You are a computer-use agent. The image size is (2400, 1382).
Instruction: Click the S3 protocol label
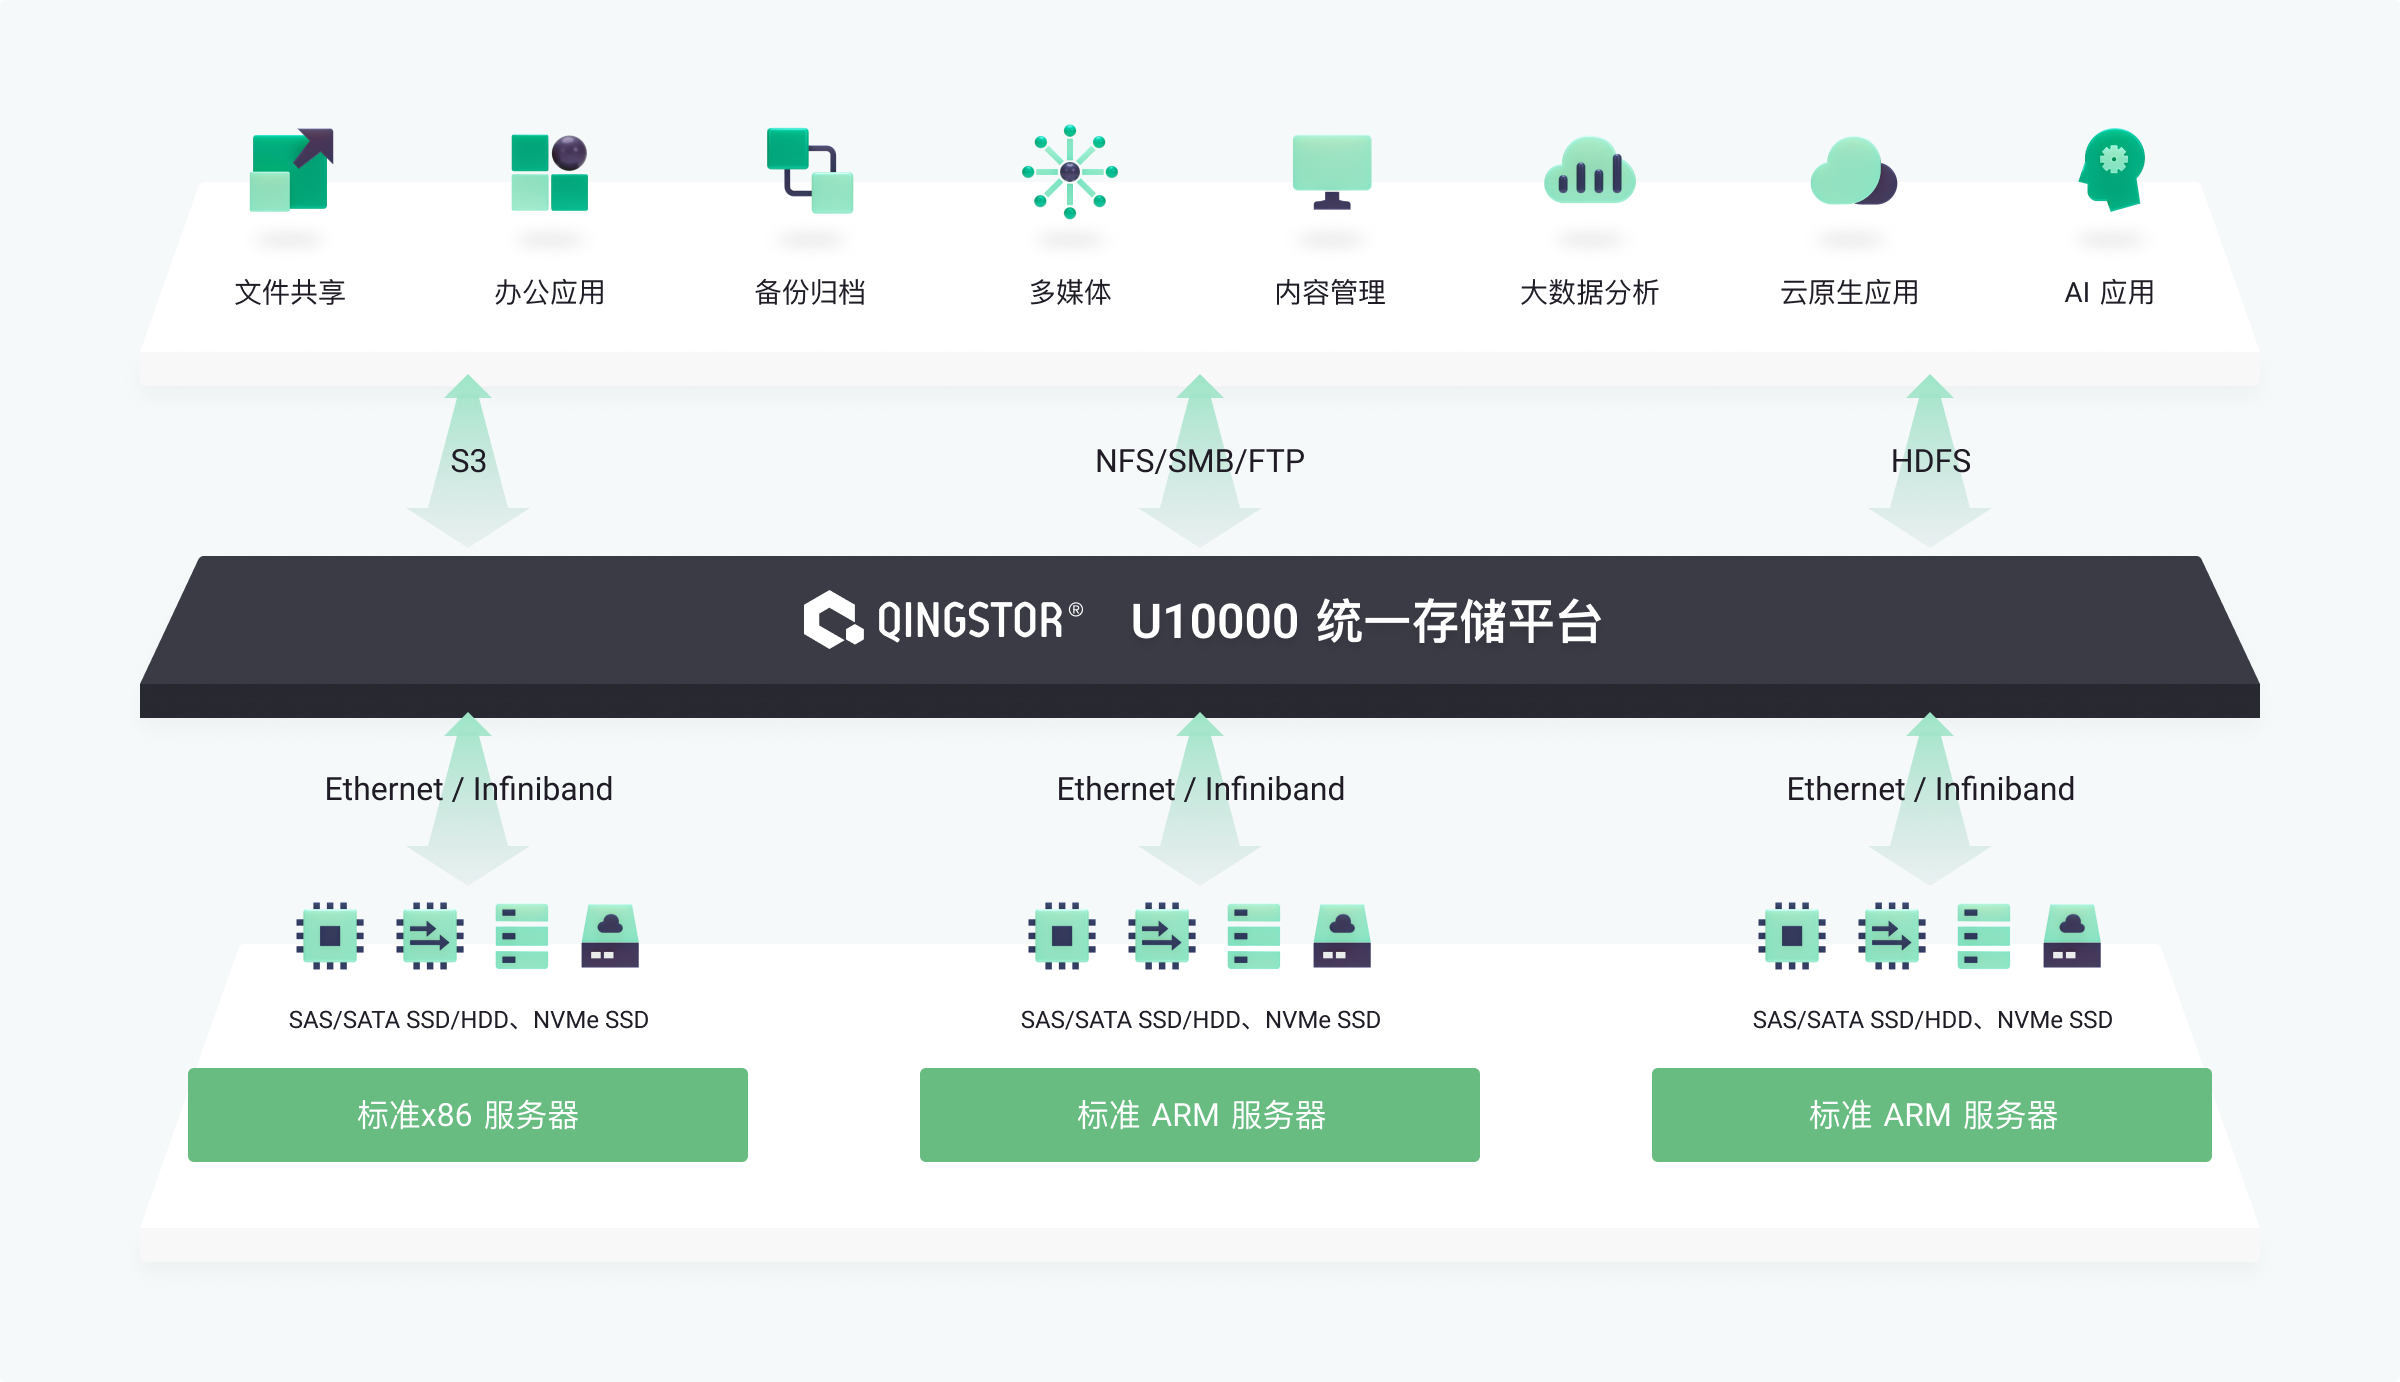(468, 461)
